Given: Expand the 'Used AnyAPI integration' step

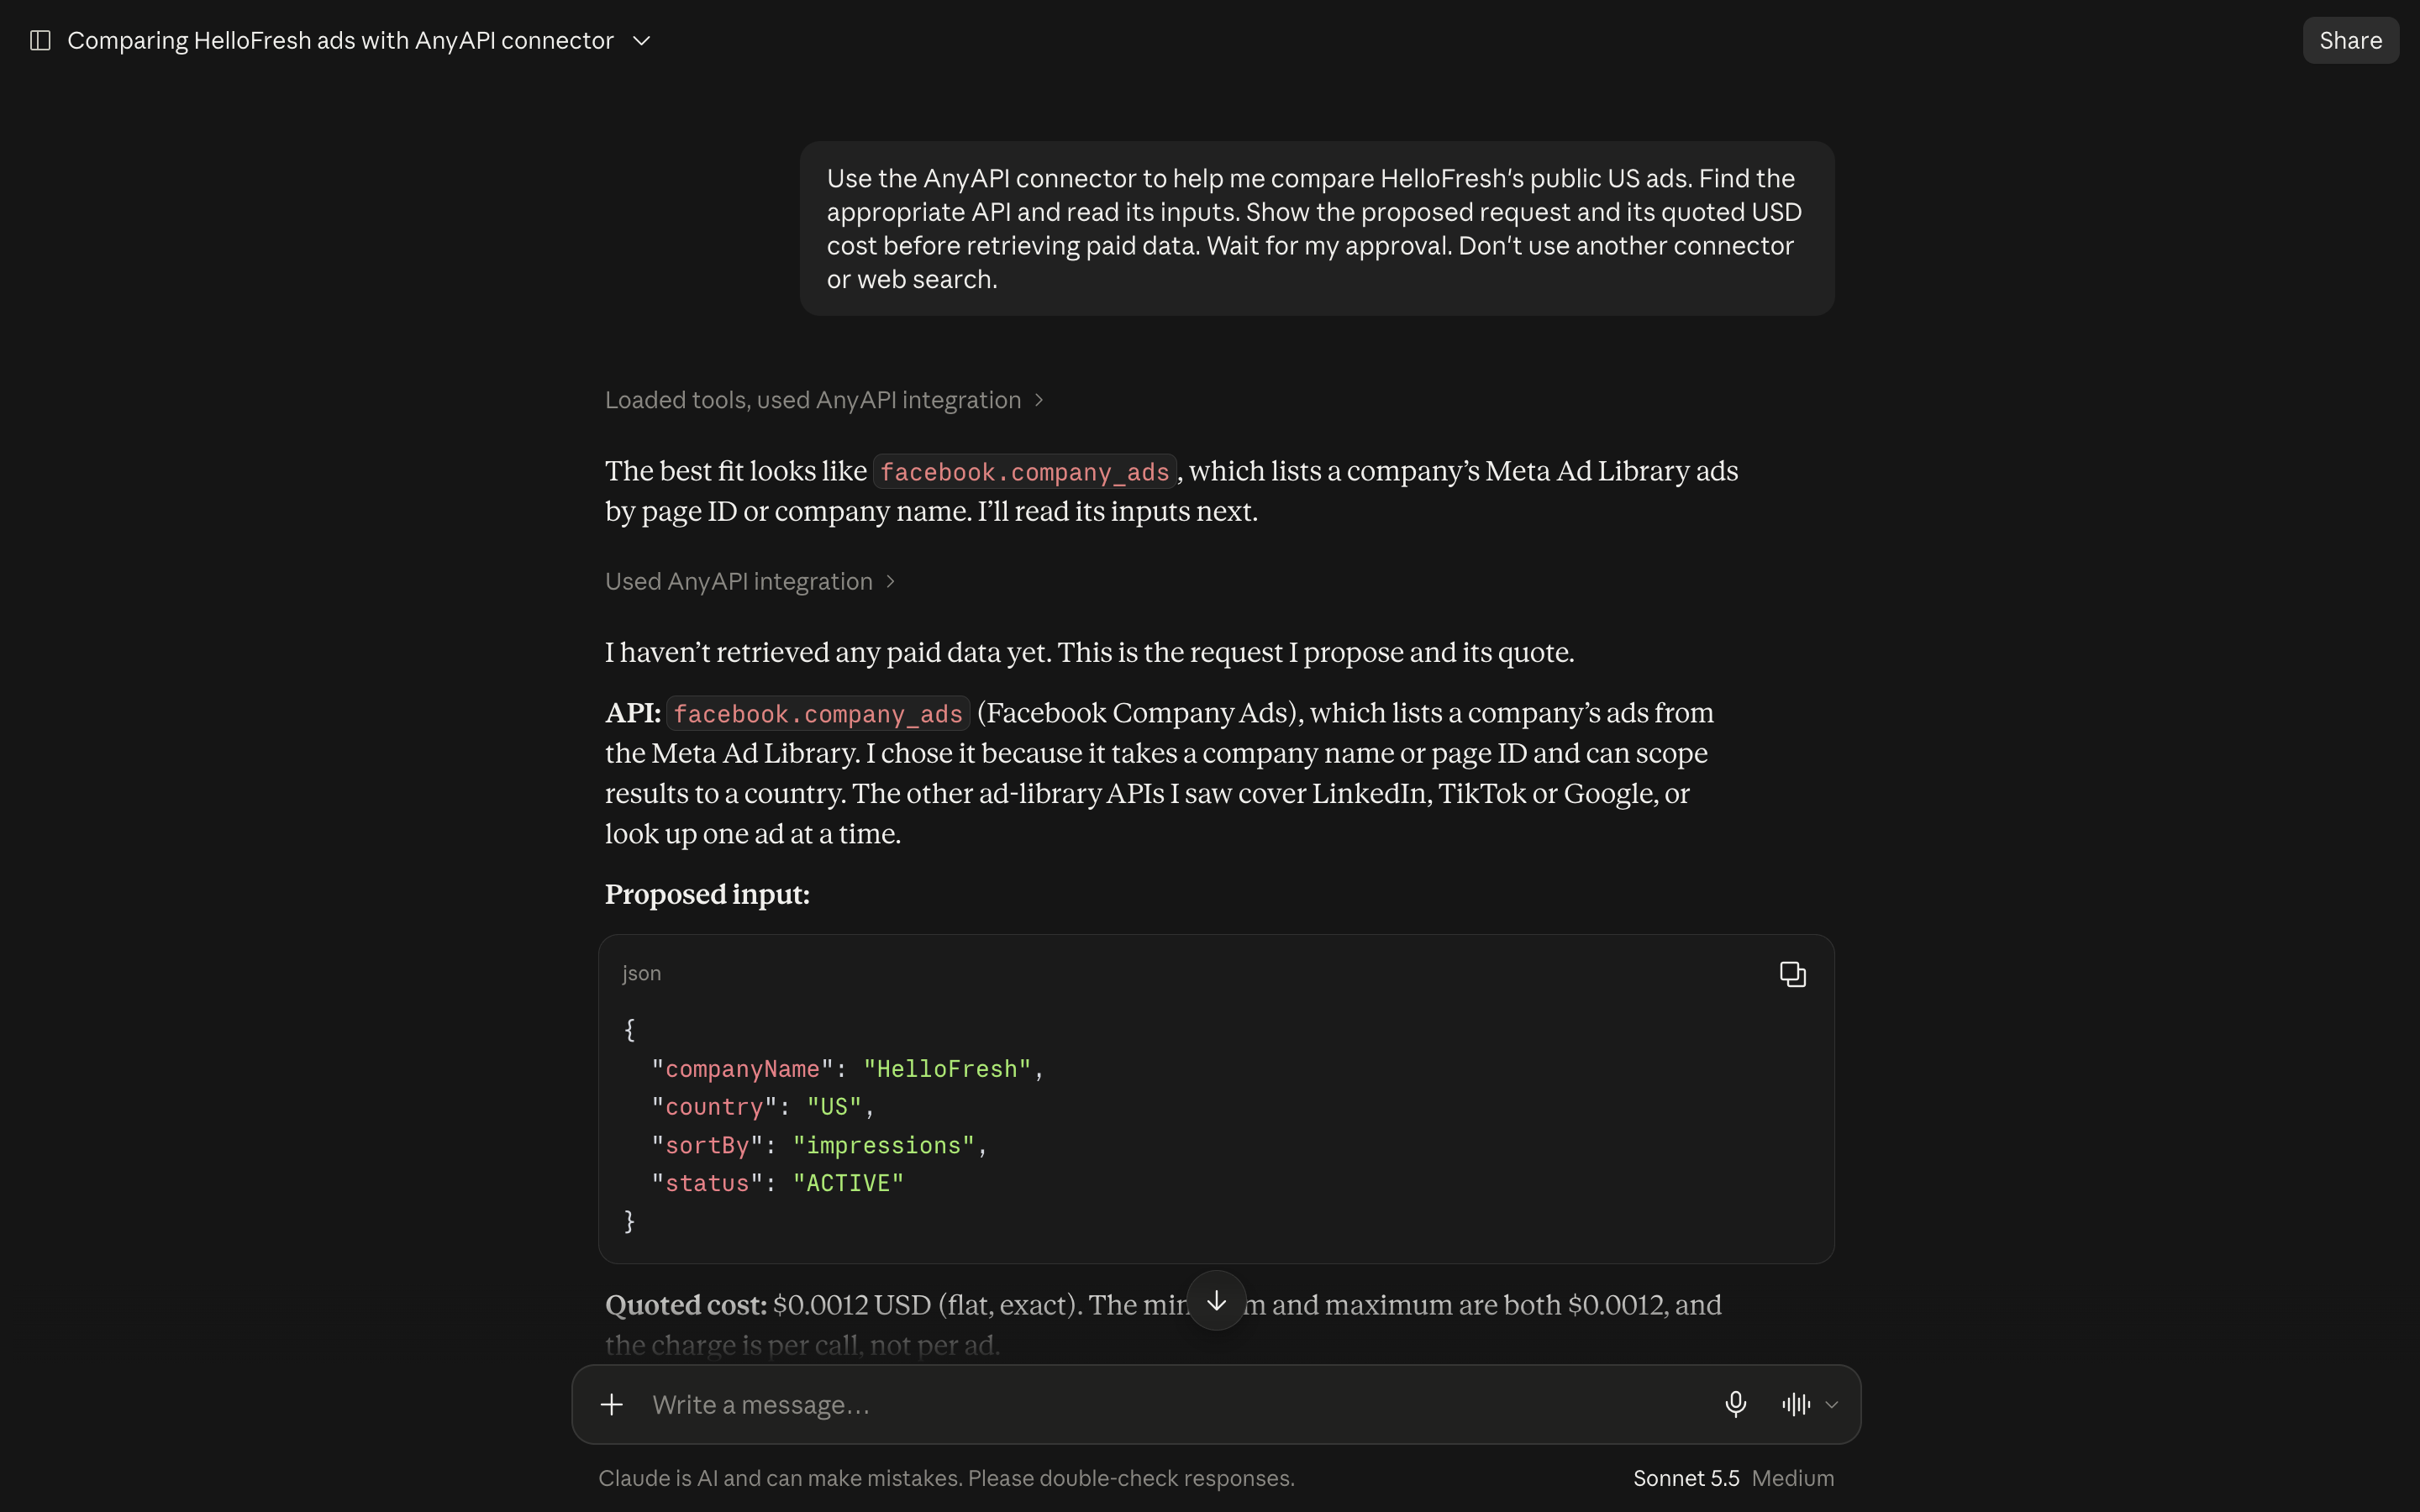Looking at the screenshot, I should pyautogui.click(x=750, y=581).
